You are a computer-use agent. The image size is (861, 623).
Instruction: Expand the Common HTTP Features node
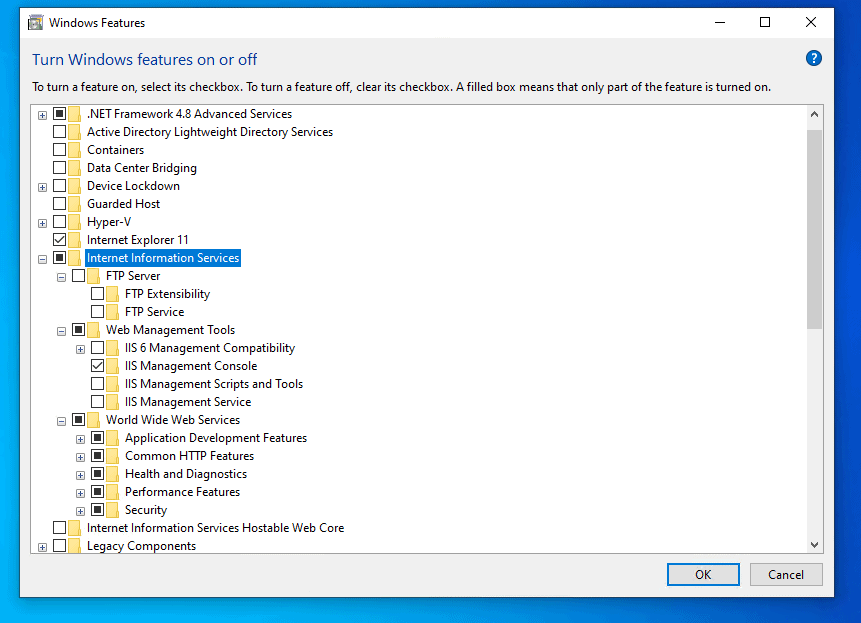(80, 457)
